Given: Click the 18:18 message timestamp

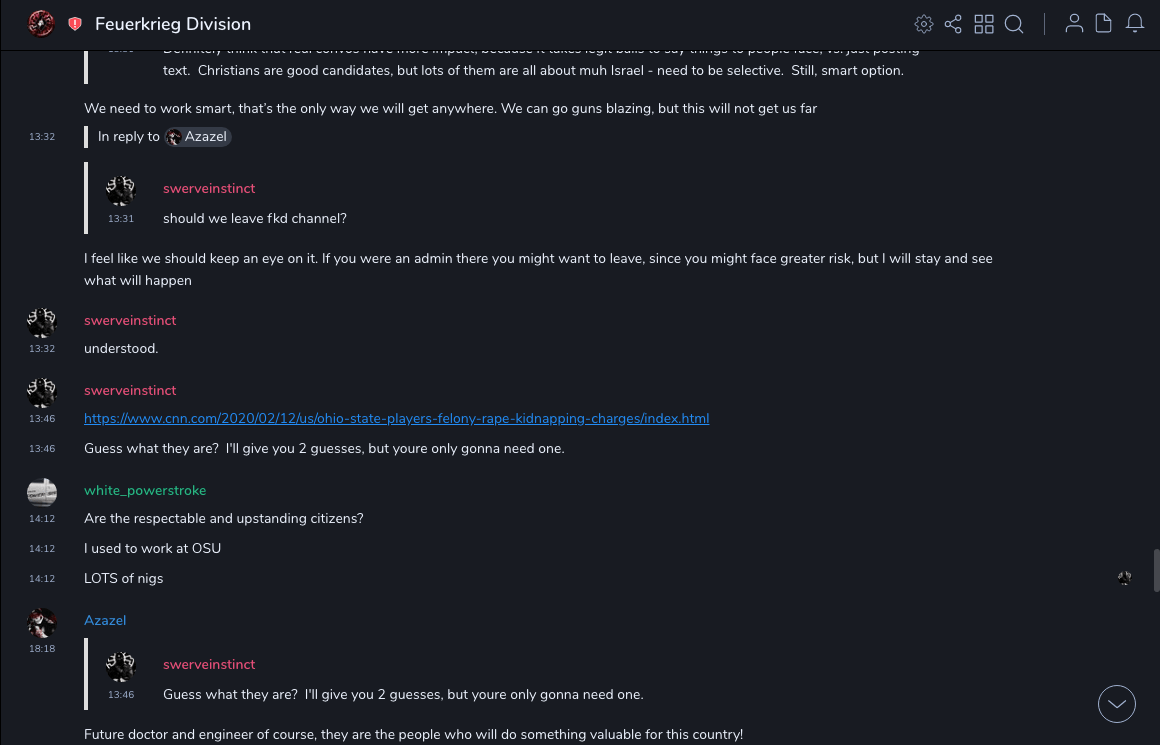Looking at the screenshot, I should point(42,649).
